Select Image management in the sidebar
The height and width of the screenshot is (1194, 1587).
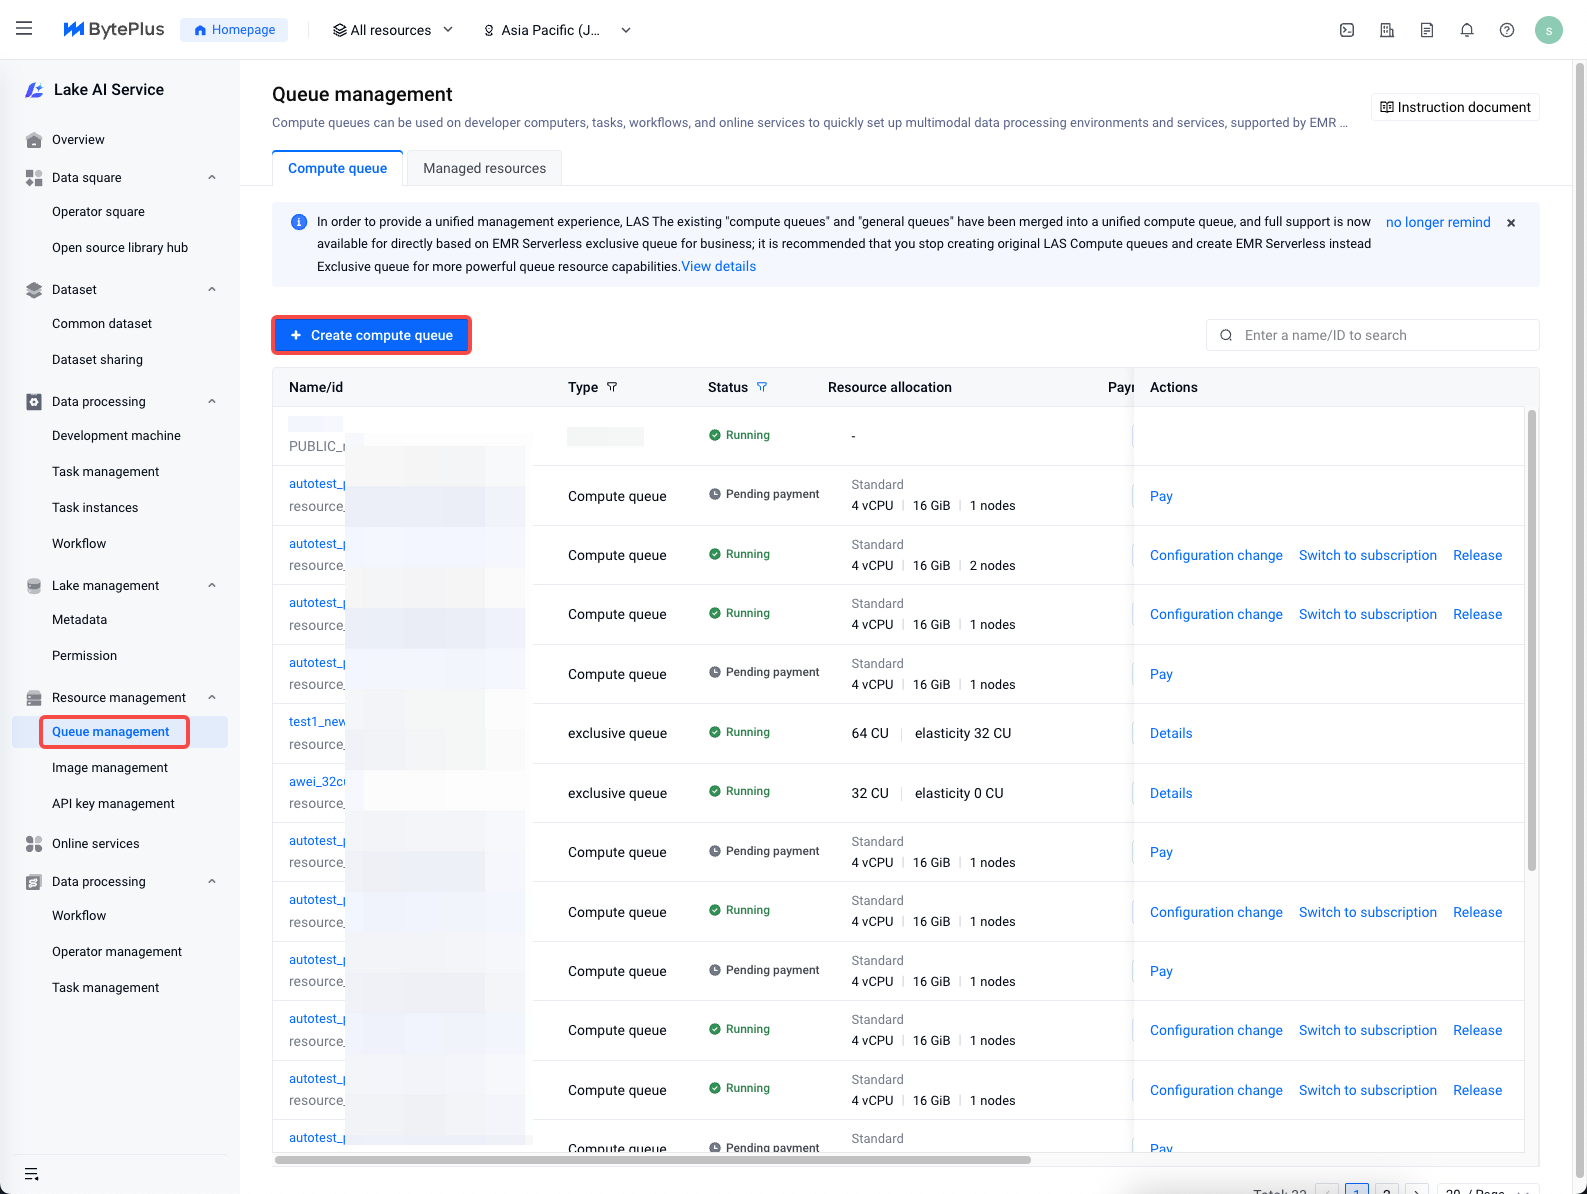[110, 768]
